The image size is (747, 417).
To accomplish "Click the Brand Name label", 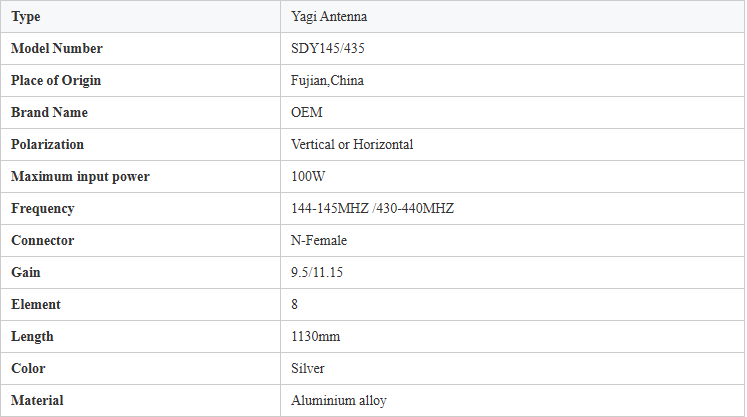I will [50, 112].
